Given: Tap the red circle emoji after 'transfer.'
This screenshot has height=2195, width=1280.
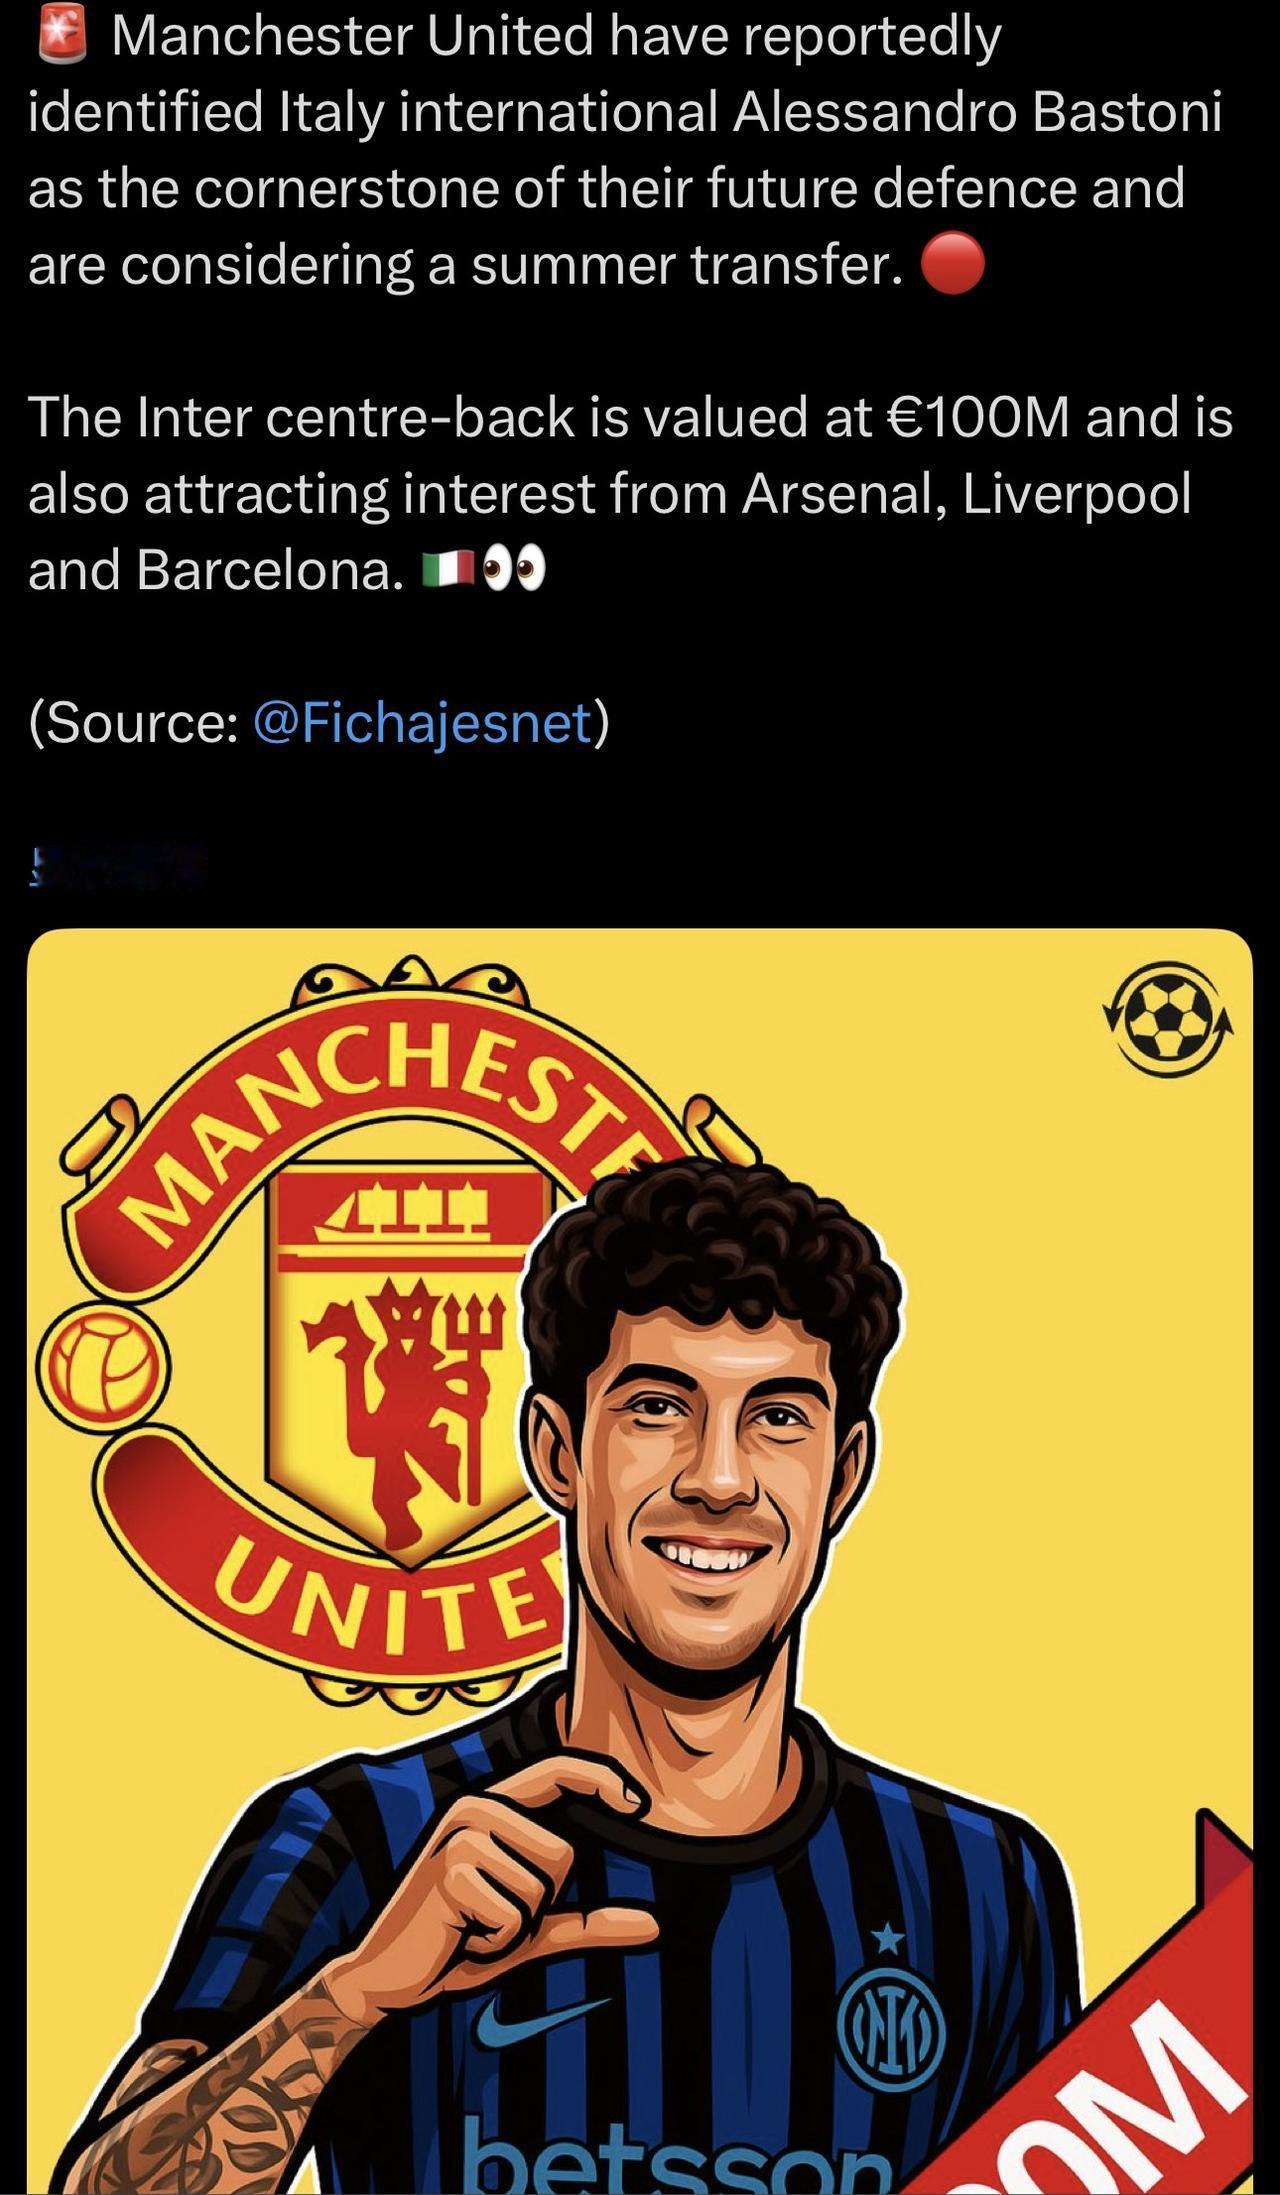Looking at the screenshot, I should [x=952, y=264].
